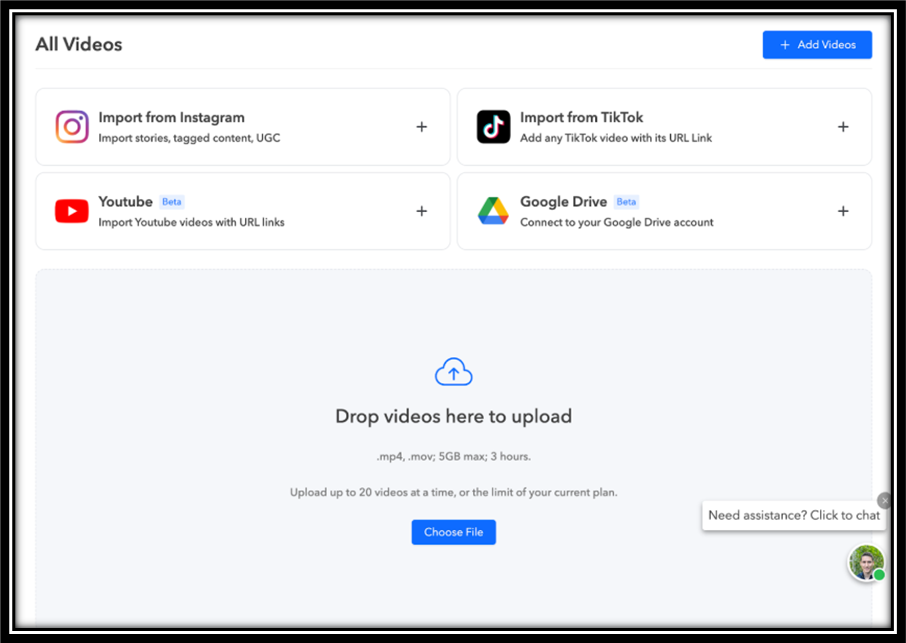Click the Beta badge next to Google Drive
The image size is (906, 643).
[626, 202]
